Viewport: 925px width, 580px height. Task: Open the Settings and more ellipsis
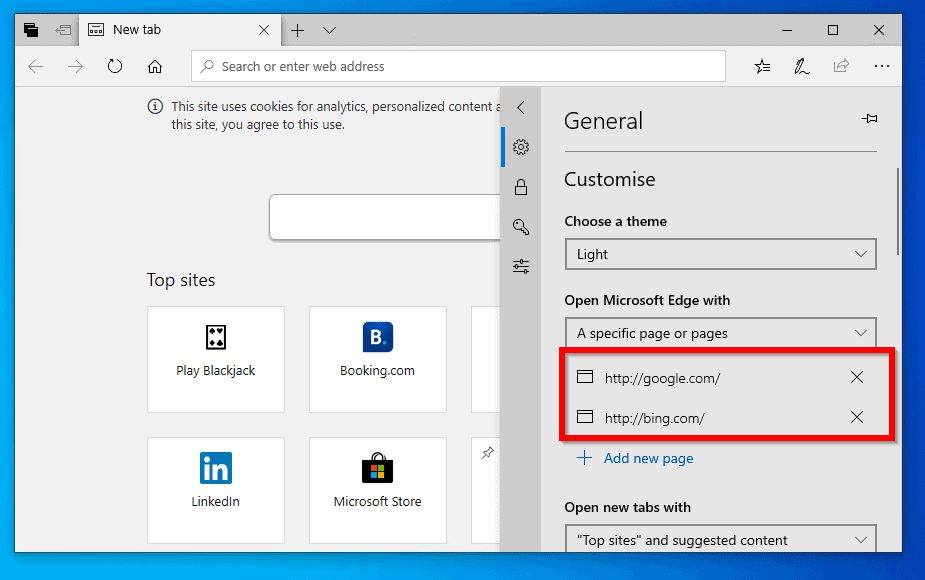881,66
